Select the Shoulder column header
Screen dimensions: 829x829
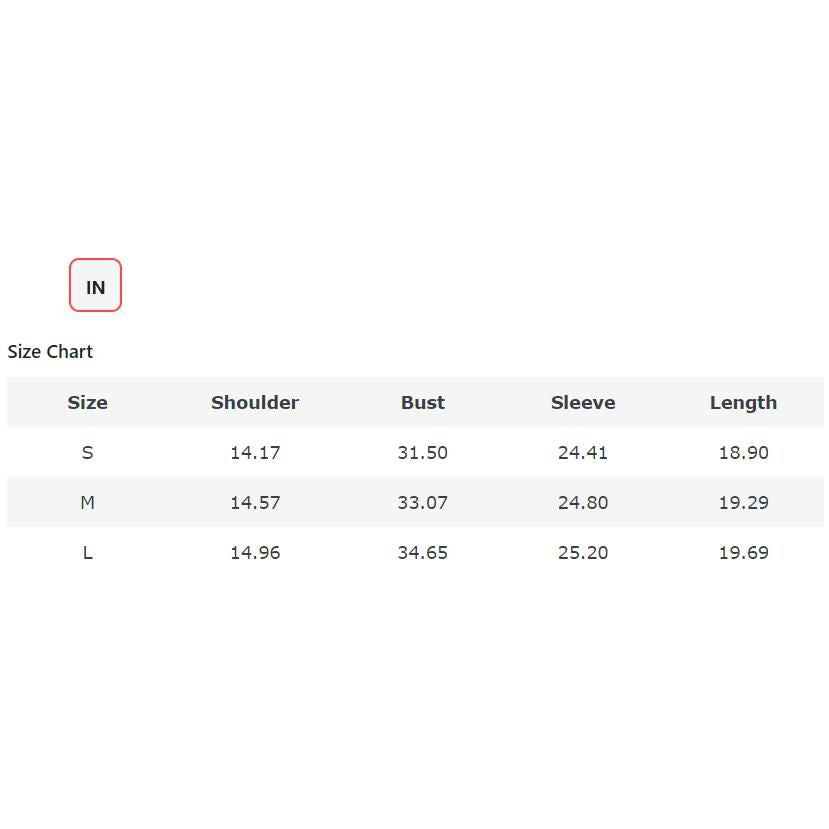point(255,403)
